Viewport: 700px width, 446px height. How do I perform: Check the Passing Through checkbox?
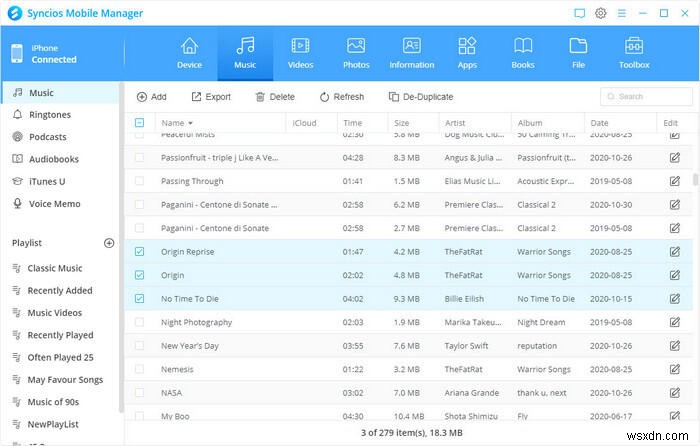tap(139, 181)
